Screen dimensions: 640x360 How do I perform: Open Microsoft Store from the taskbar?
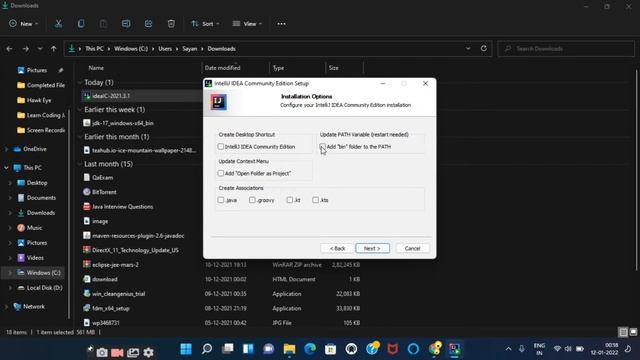point(331,349)
